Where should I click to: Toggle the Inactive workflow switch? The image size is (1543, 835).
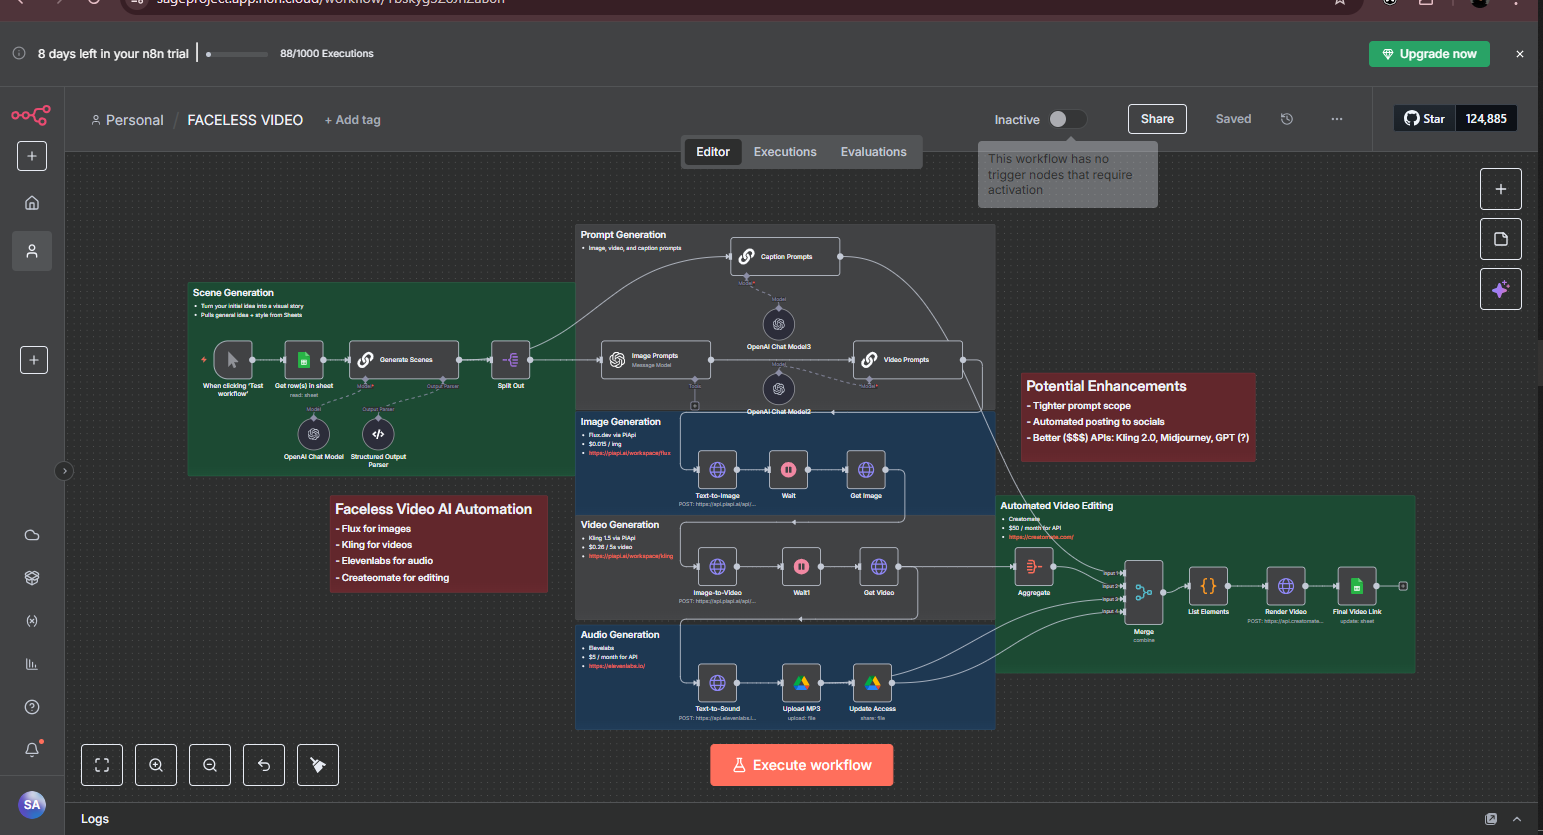tap(1066, 119)
